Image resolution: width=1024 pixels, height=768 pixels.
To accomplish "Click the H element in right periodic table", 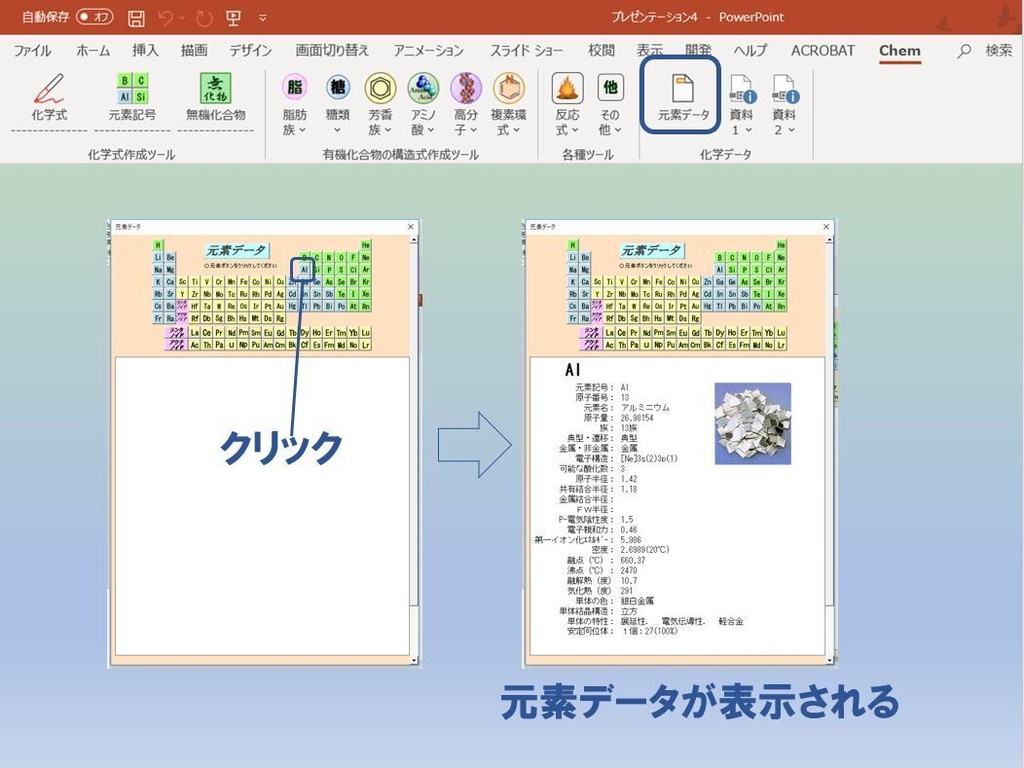I will pos(573,245).
